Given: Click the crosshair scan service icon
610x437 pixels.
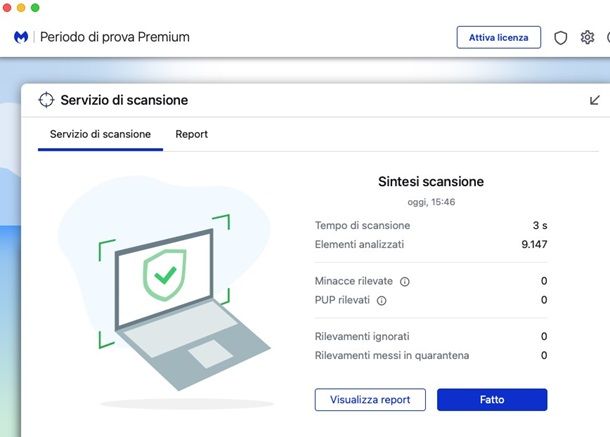Looking at the screenshot, I should (46, 100).
